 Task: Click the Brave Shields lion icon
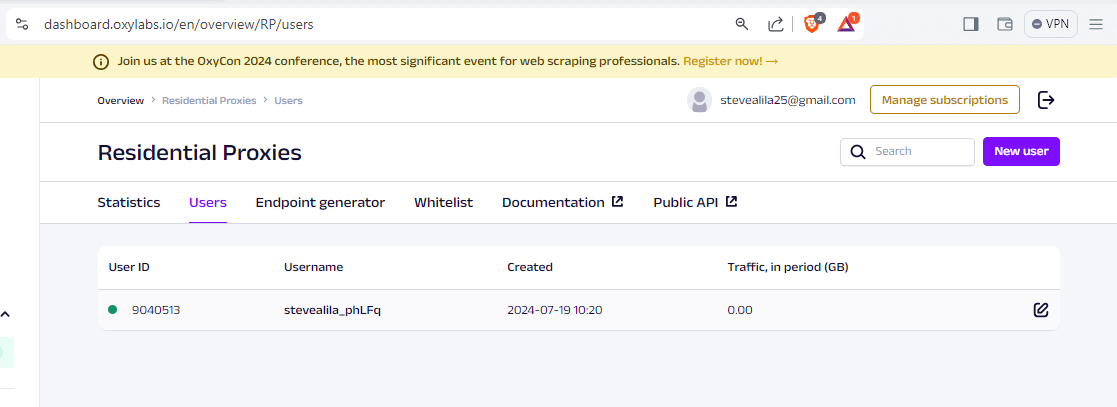[x=812, y=24]
